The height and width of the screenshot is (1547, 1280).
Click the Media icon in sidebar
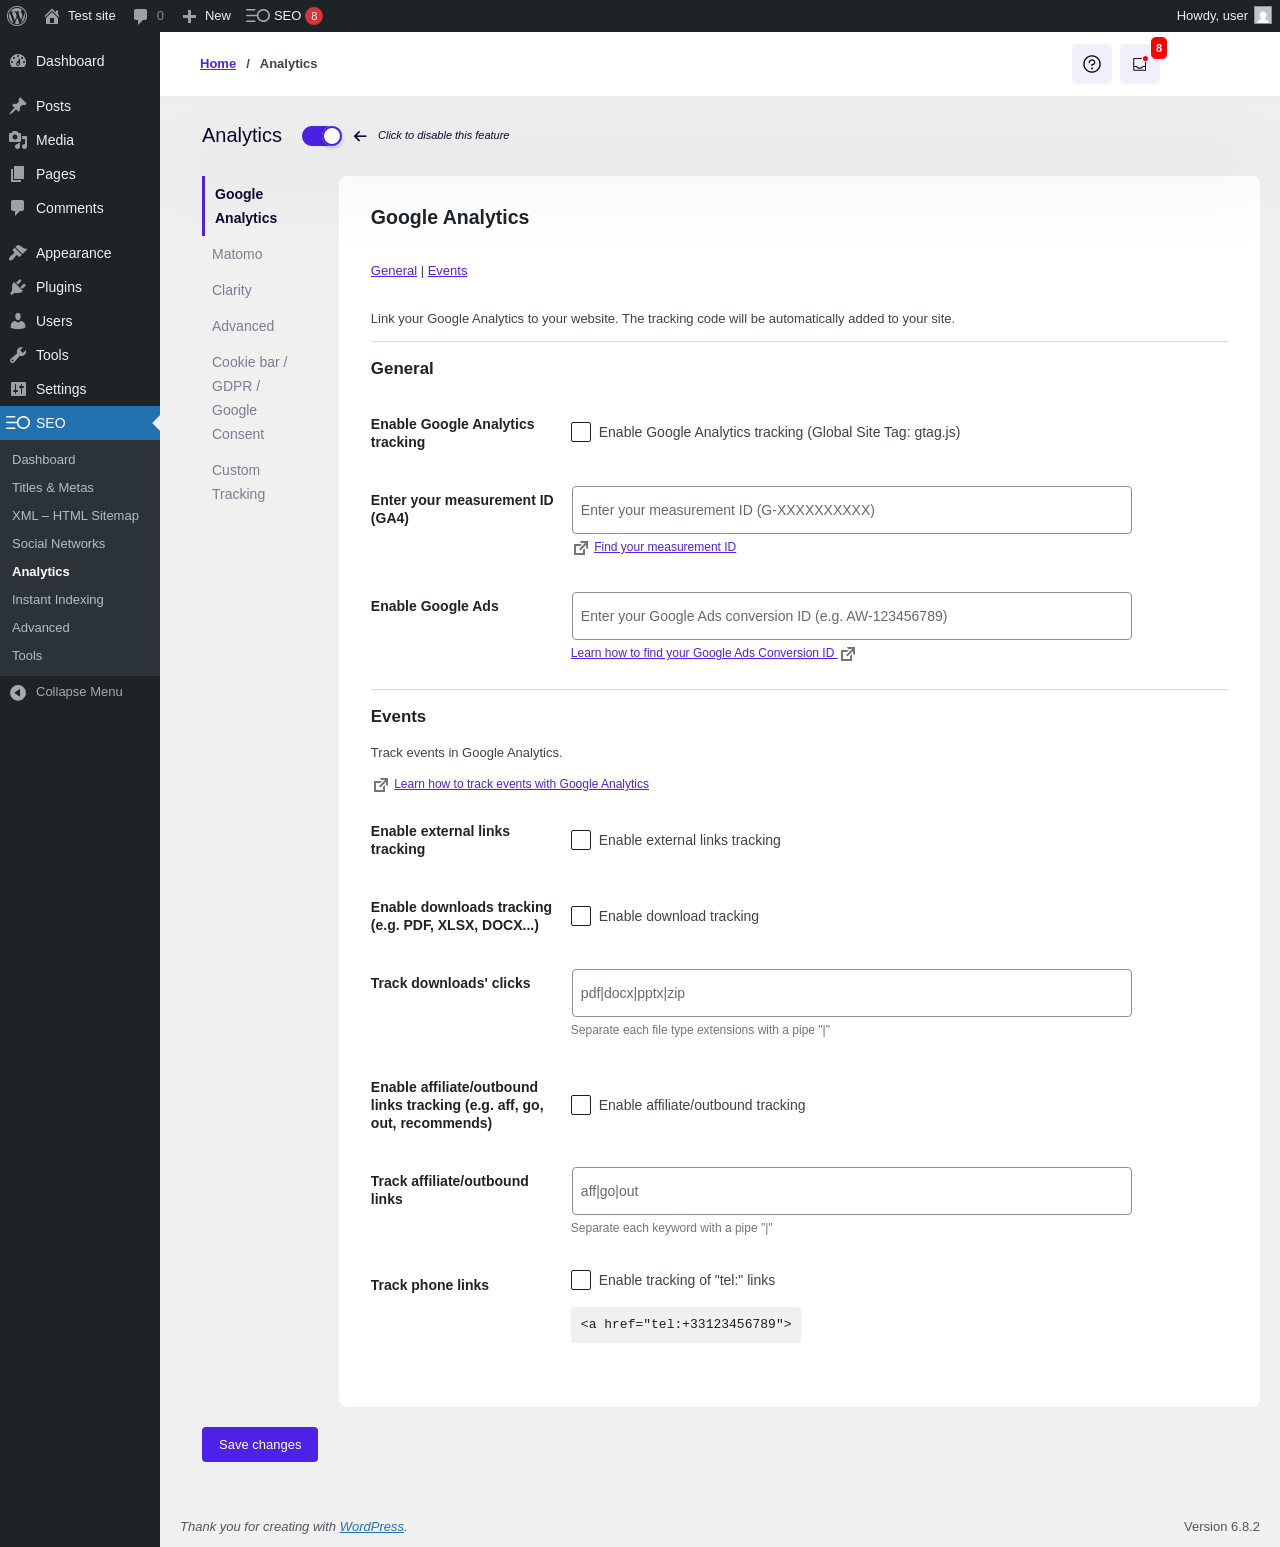click(18, 140)
